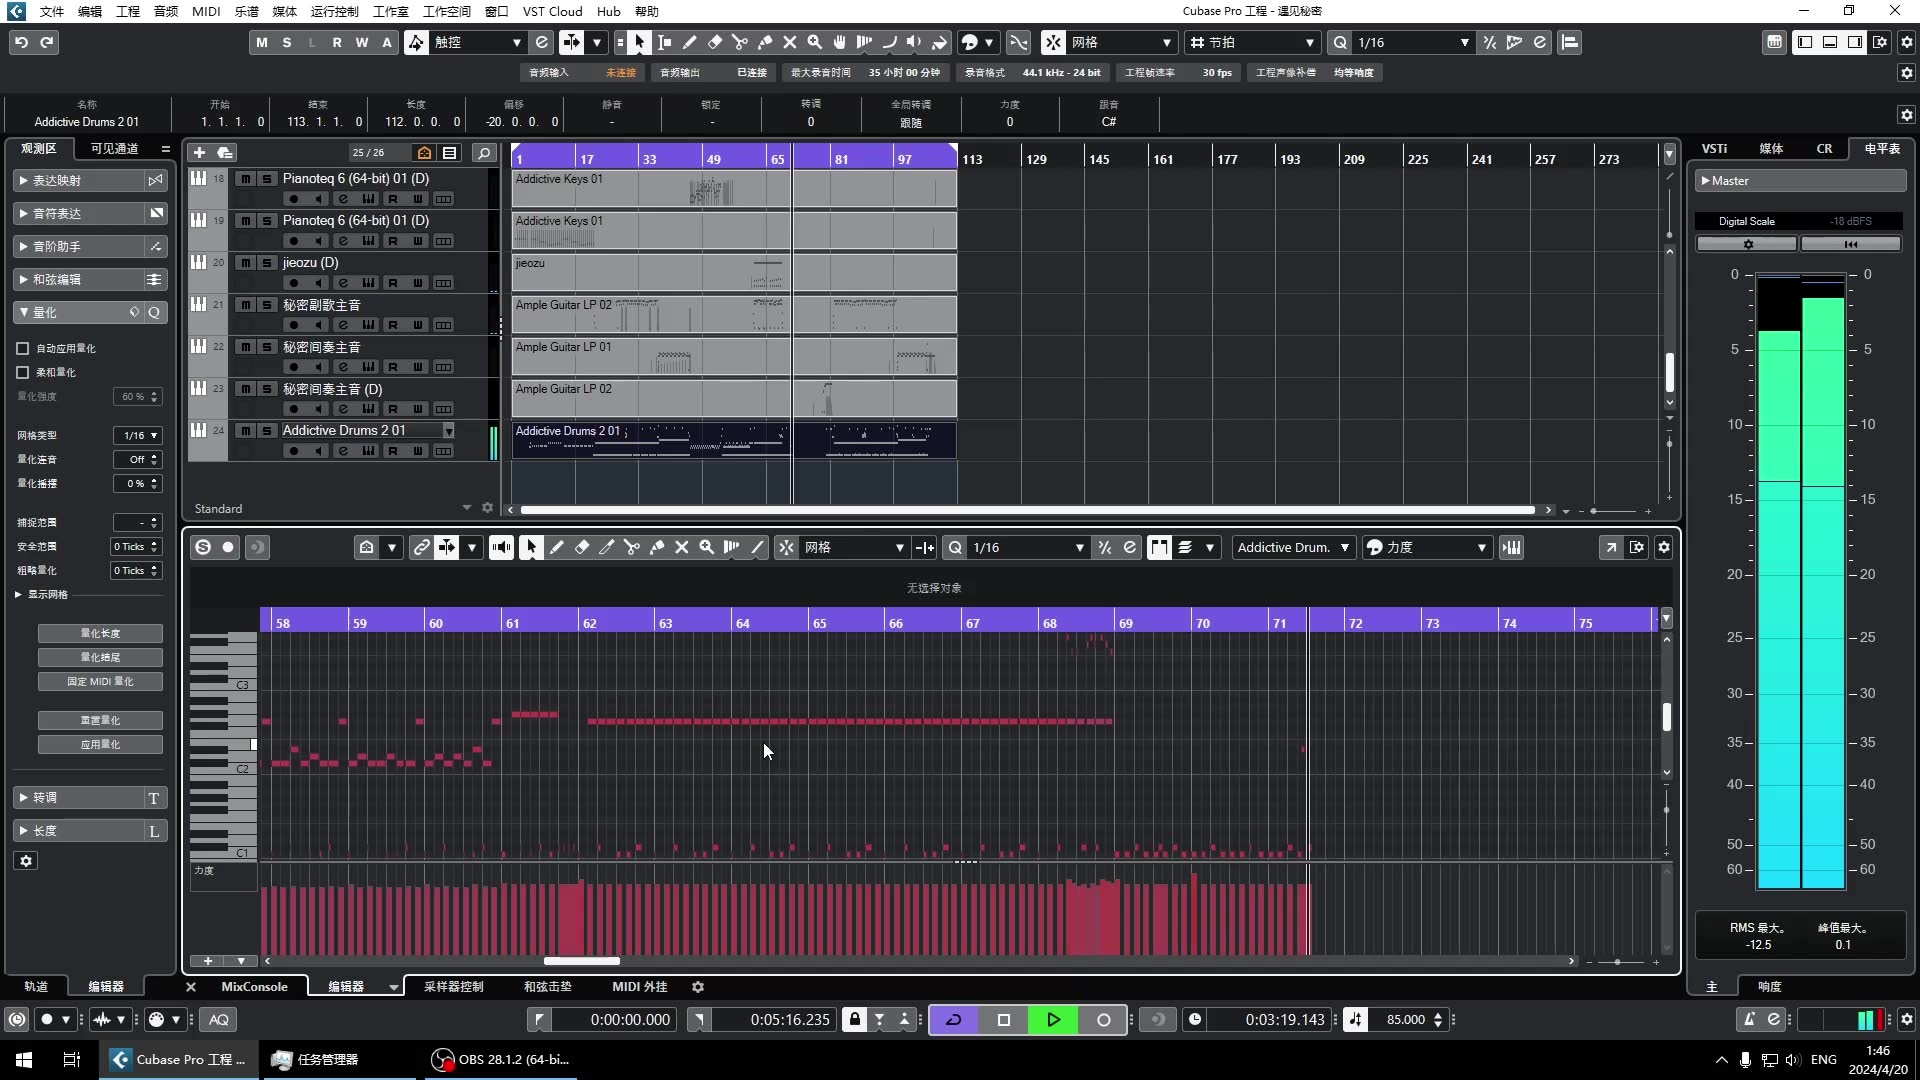This screenshot has height=1080, width=1920.
Task: Select the Scissors split tool in top toolbar
Action: click(x=740, y=42)
